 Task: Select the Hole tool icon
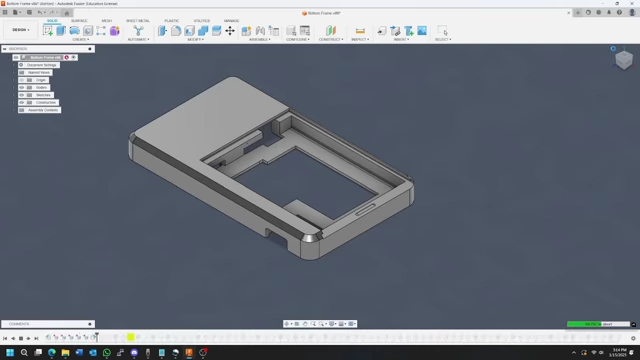tap(88, 31)
